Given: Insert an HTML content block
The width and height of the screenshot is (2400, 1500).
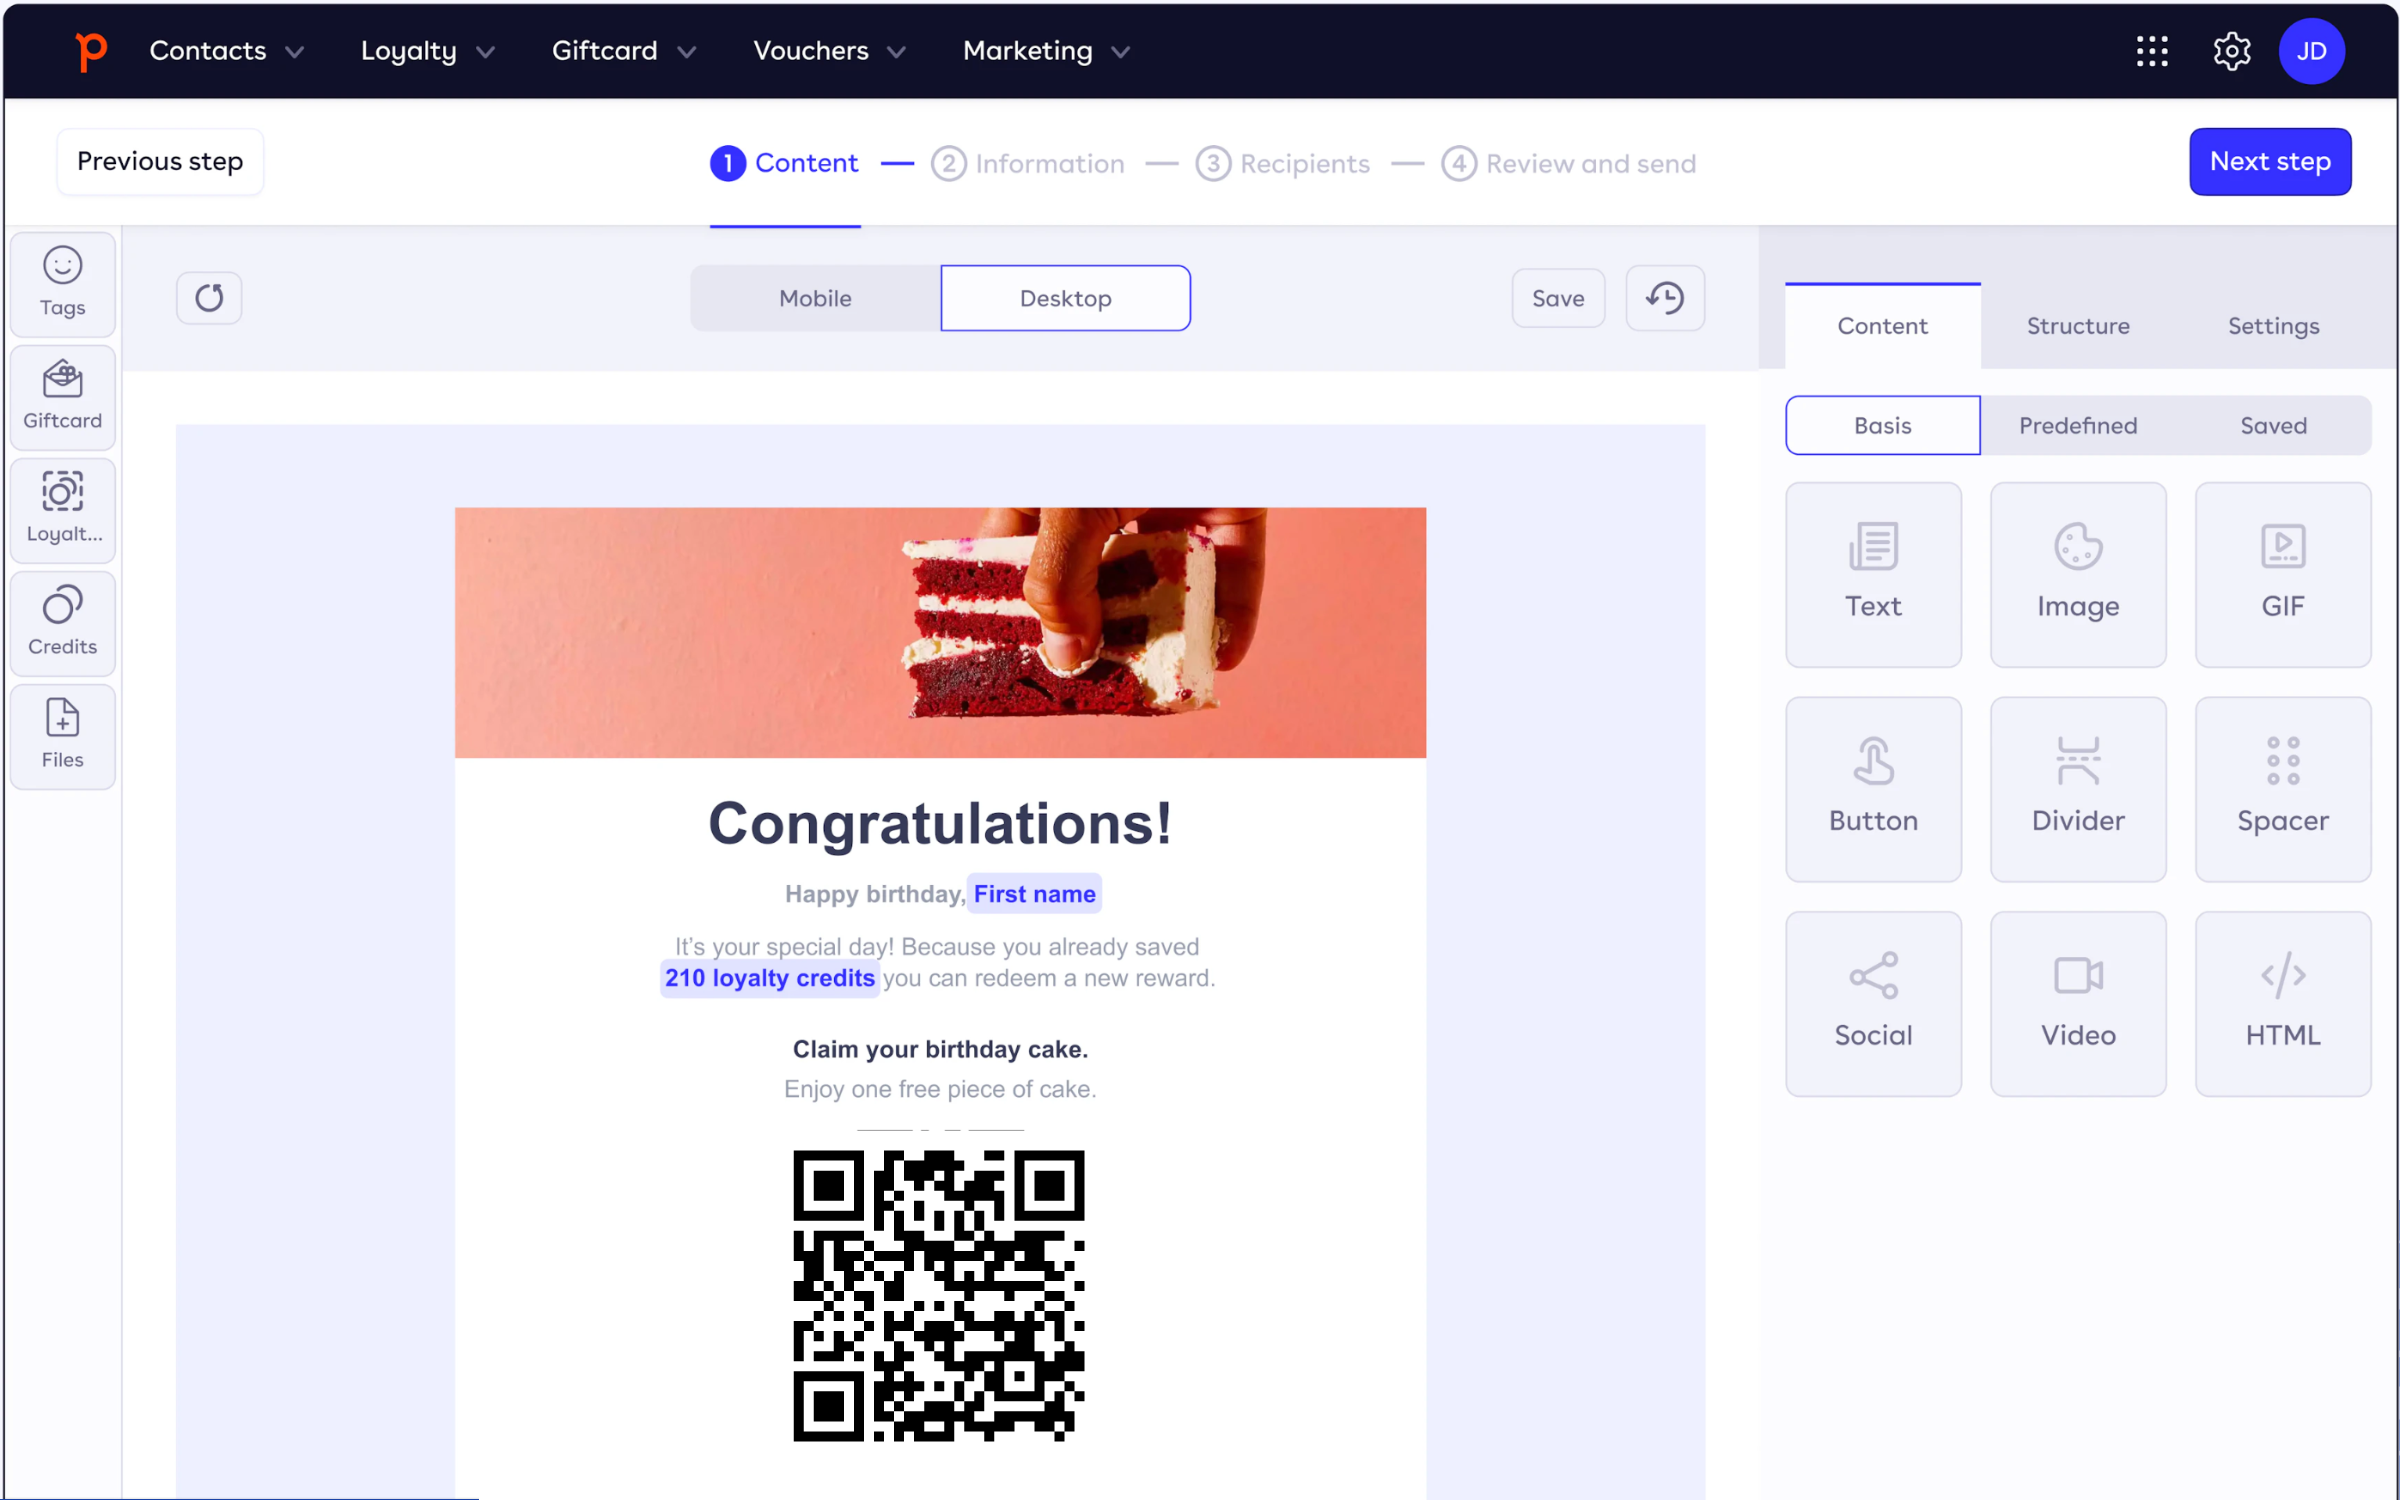Looking at the screenshot, I should [2282, 1003].
